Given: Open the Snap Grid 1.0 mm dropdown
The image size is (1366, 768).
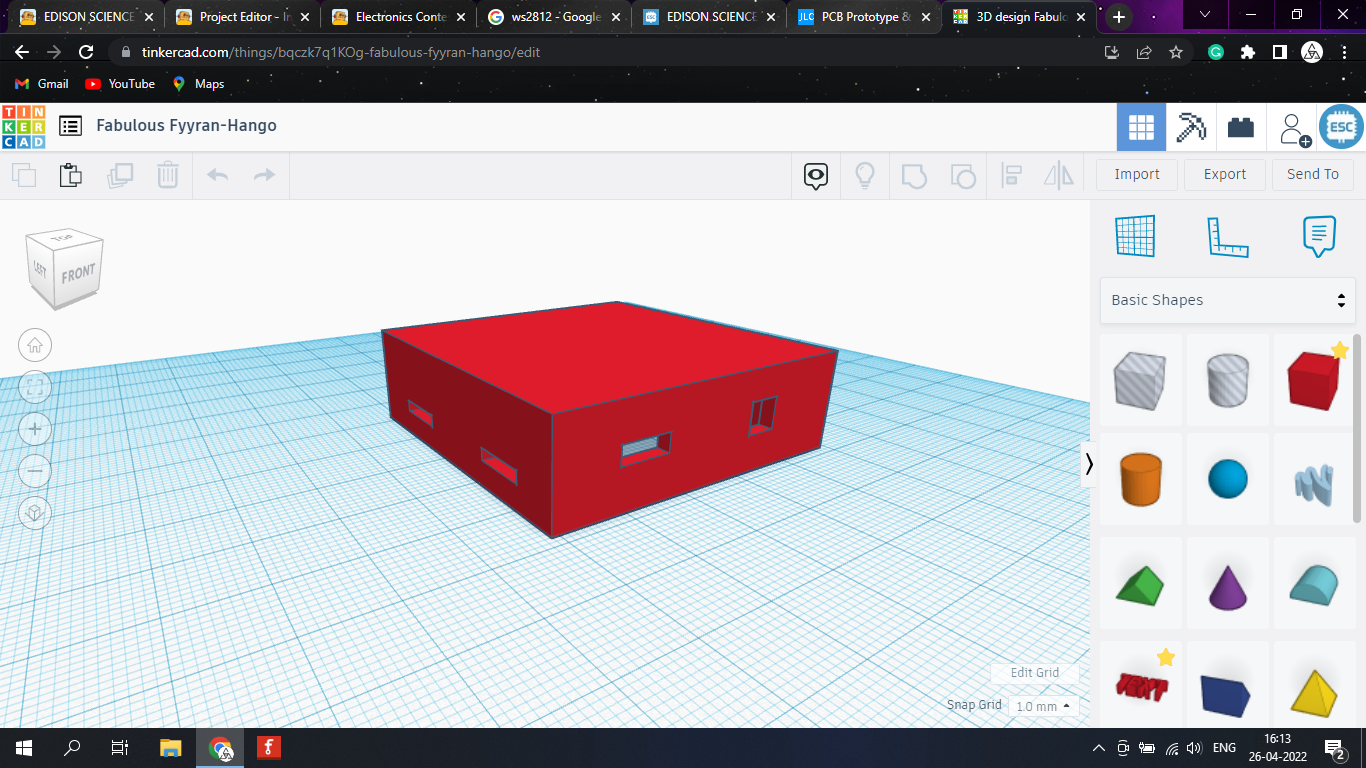Looking at the screenshot, I should pos(1043,706).
